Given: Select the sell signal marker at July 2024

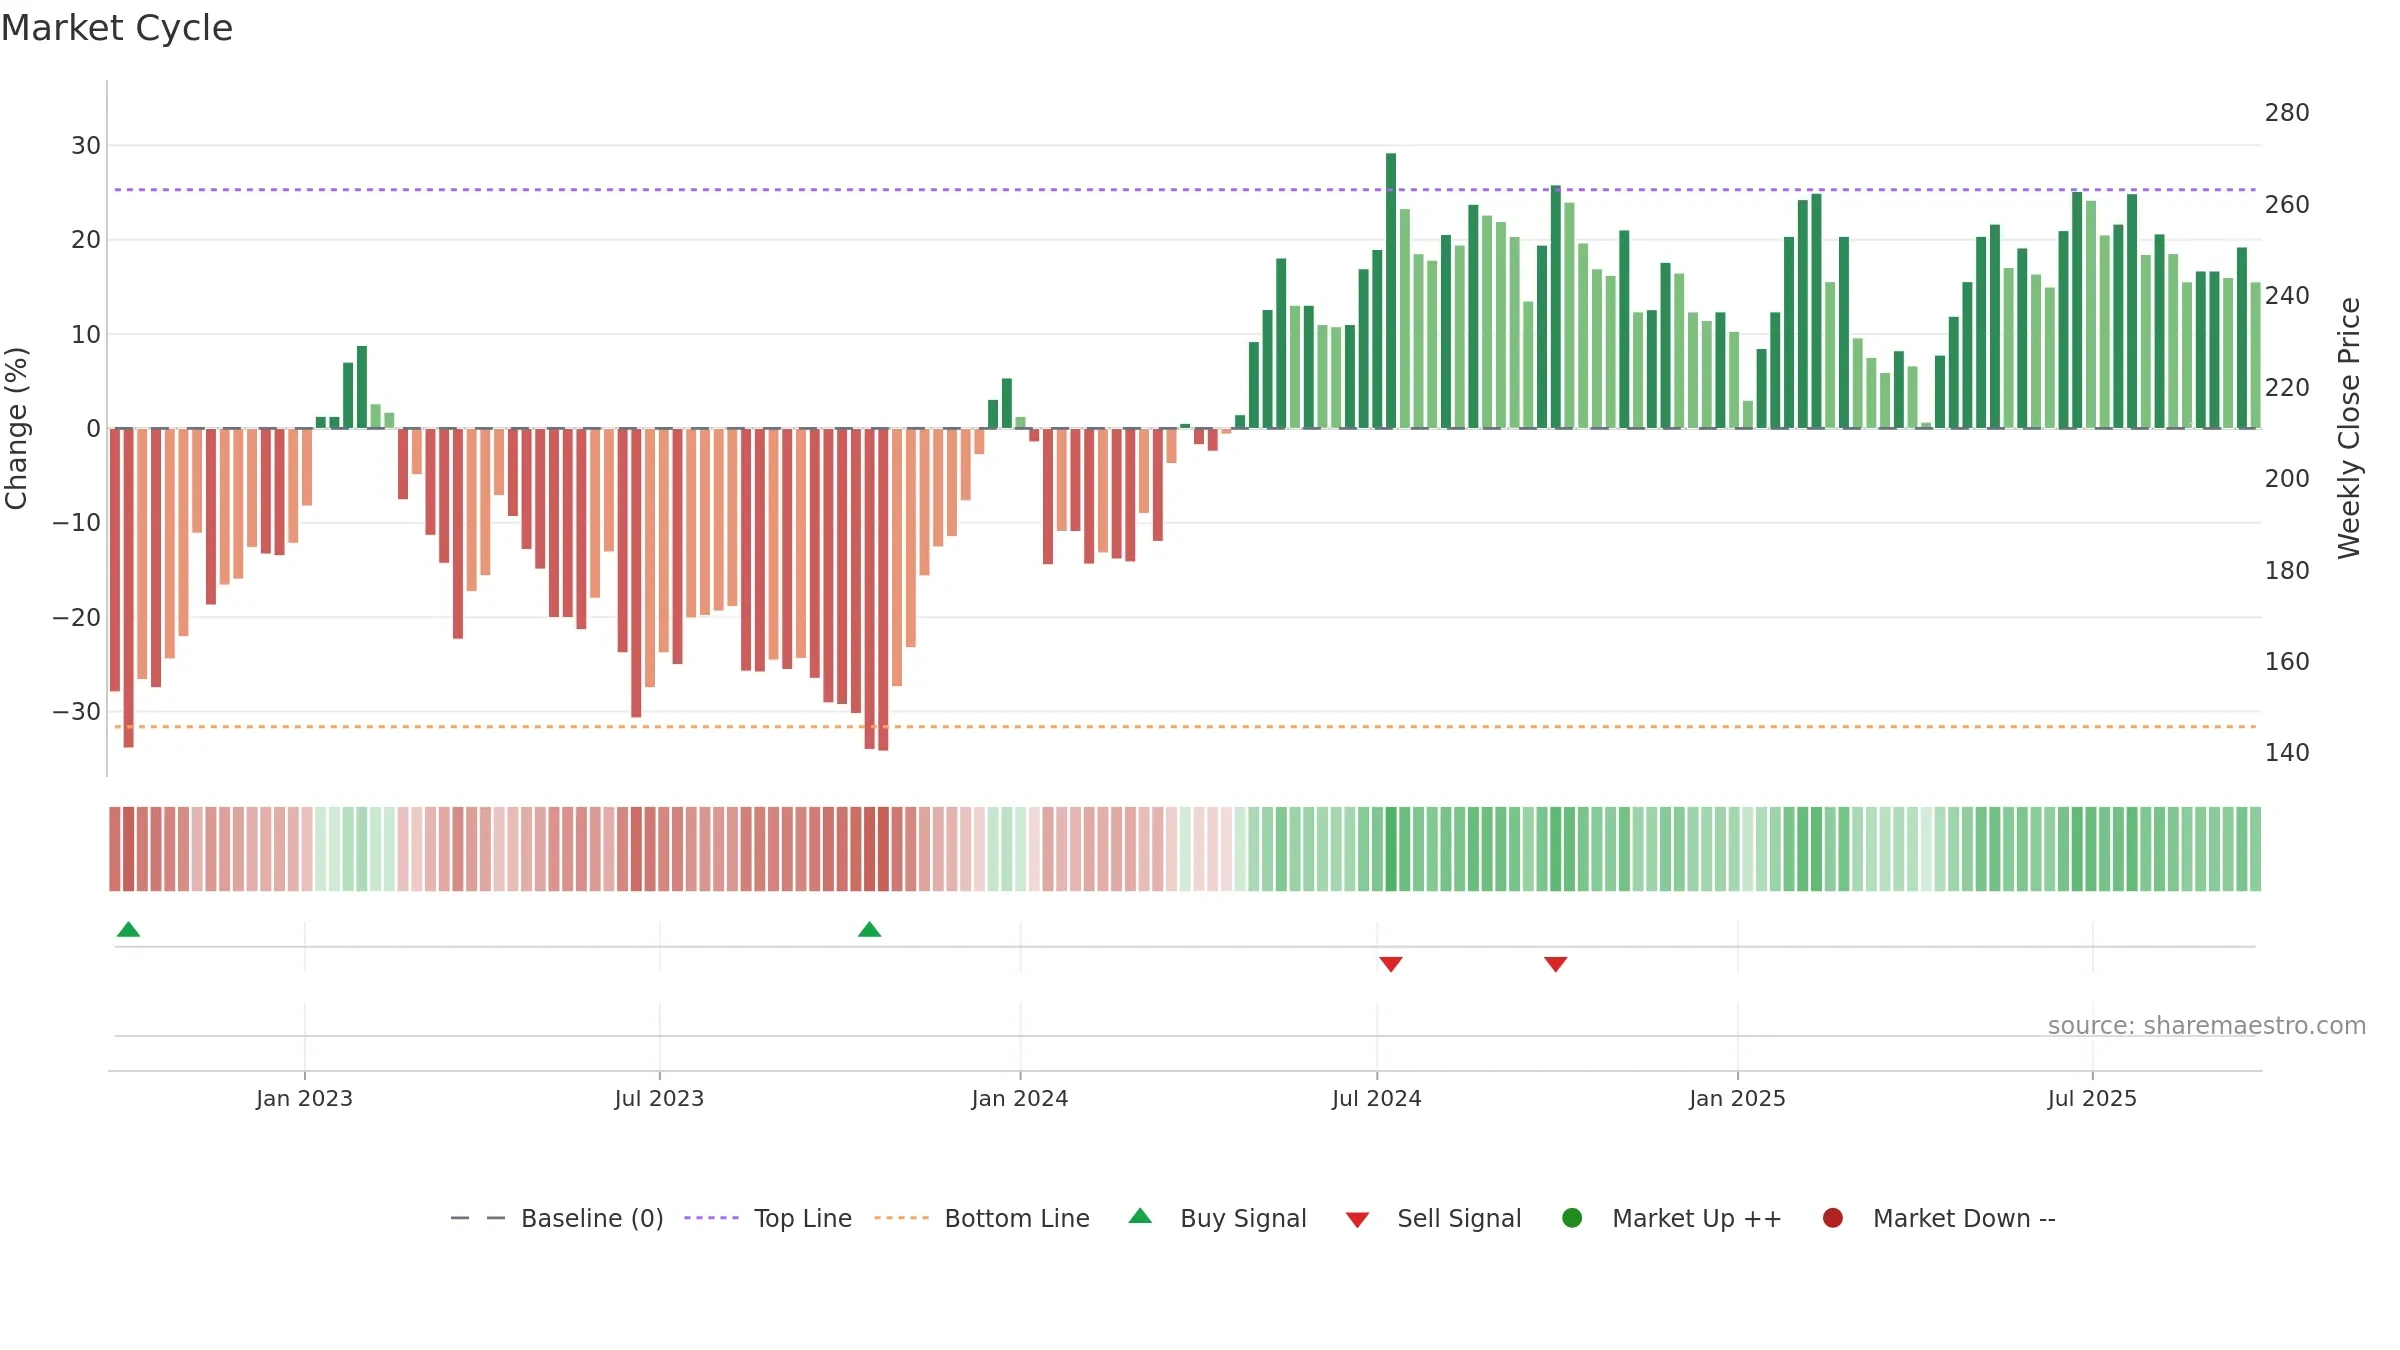Looking at the screenshot, I should point(1391,964).
